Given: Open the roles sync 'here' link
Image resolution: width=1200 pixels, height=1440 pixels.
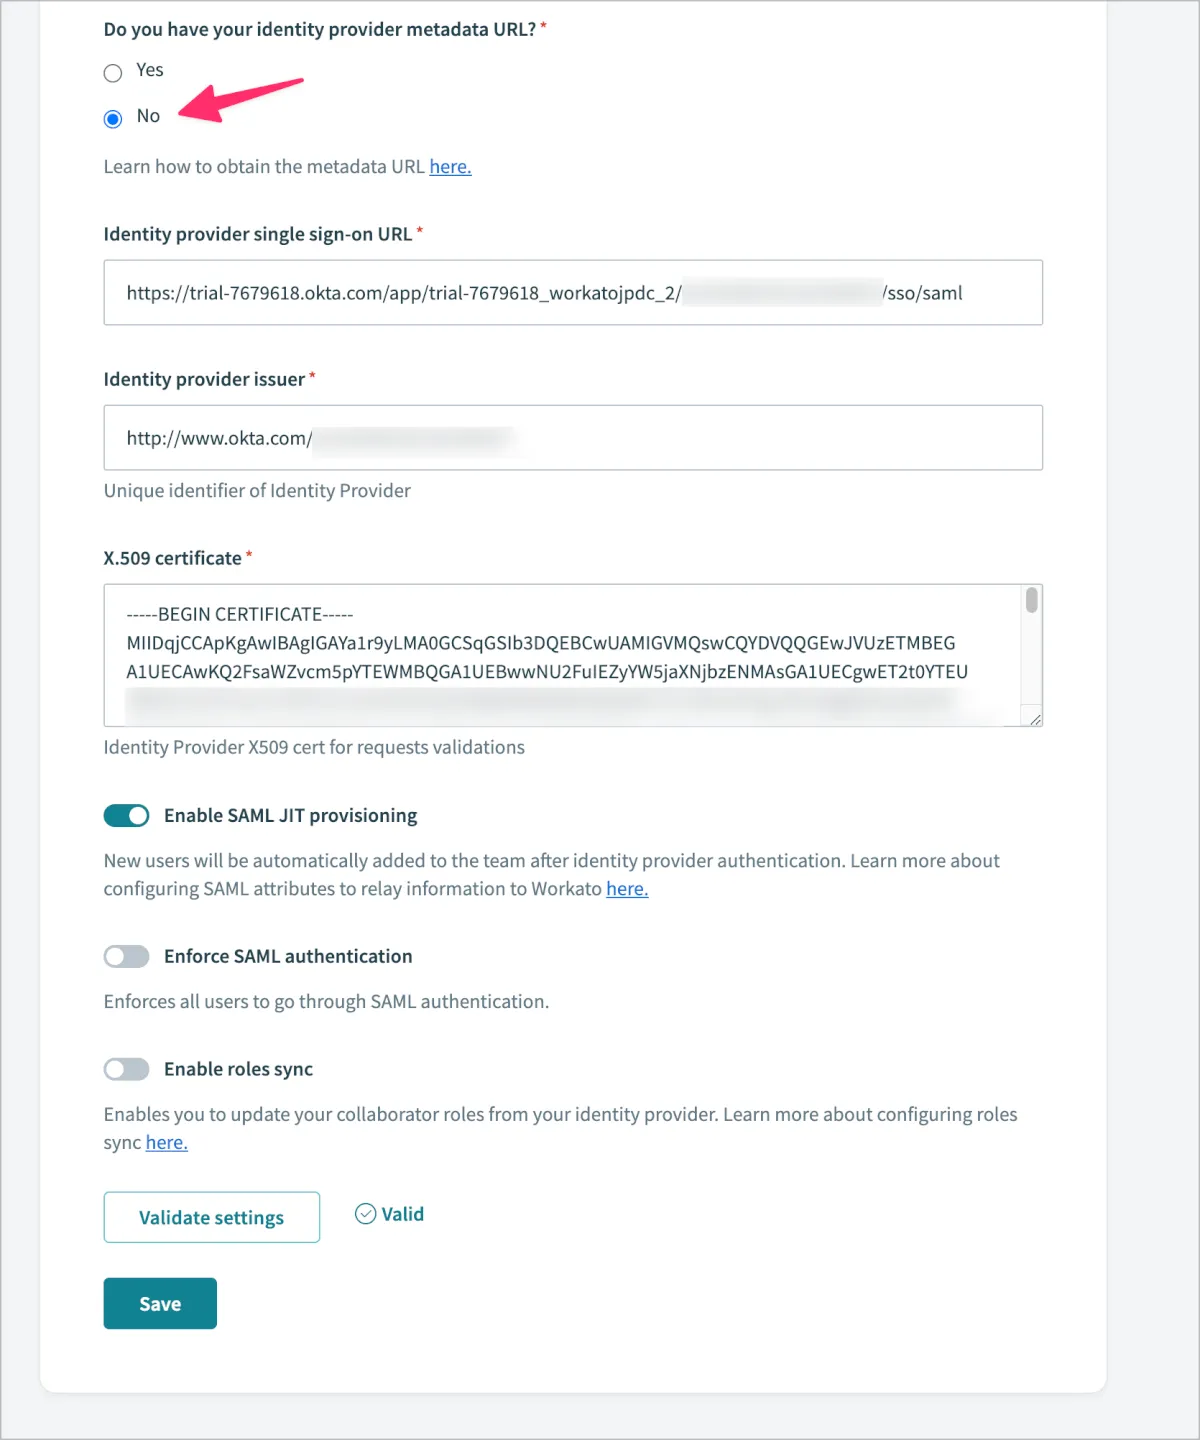Looking at the screenshot, I should [x=166, y=1143].
